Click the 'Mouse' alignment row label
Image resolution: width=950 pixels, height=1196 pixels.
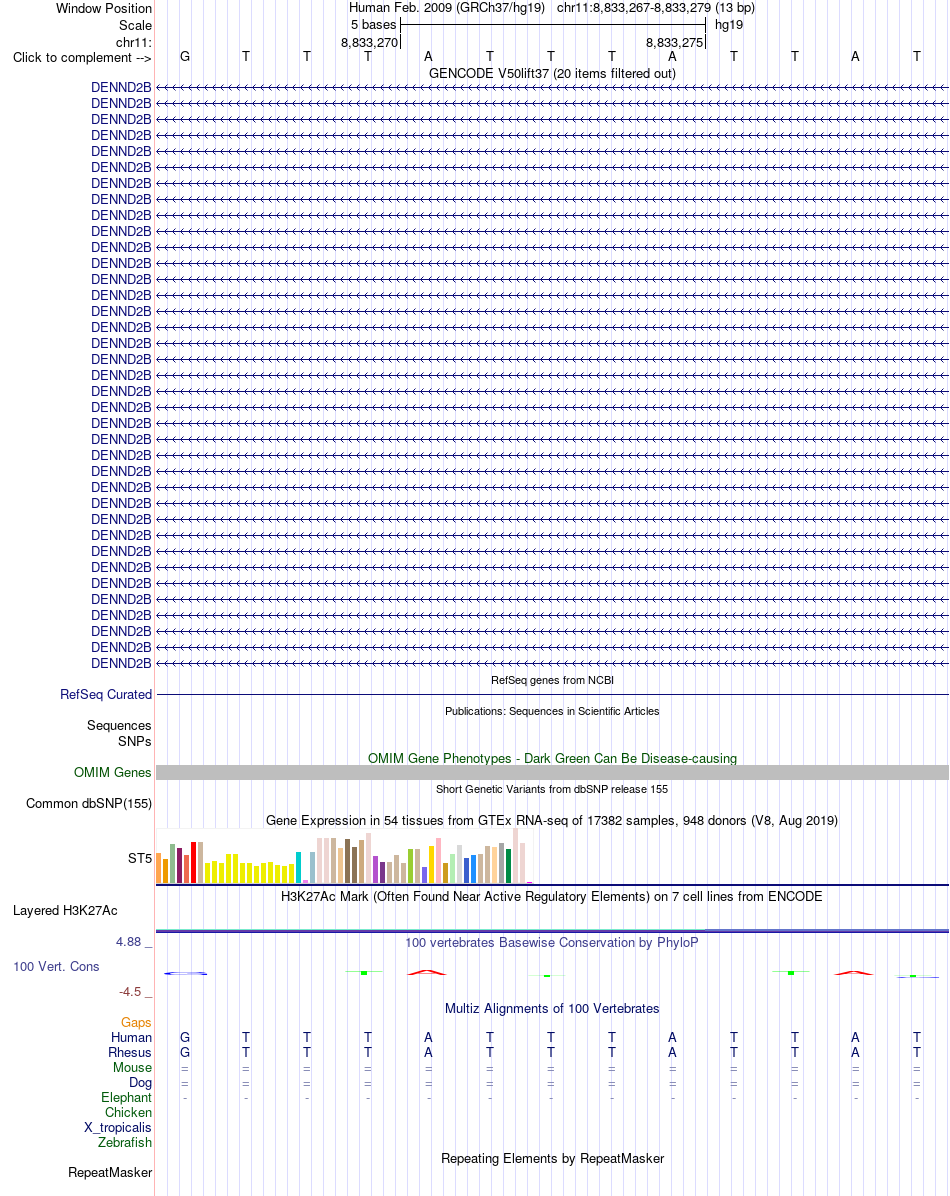click(132, 1068)
